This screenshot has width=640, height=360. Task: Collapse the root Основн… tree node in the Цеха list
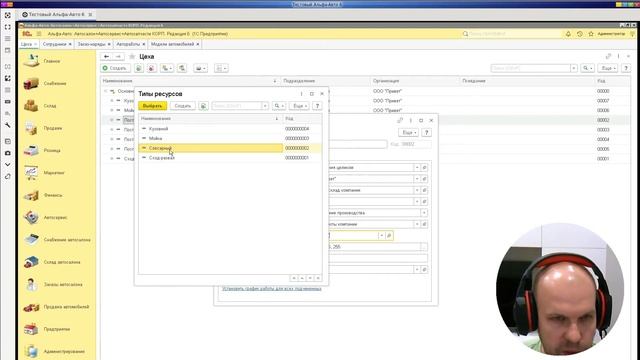coord(105,91)
